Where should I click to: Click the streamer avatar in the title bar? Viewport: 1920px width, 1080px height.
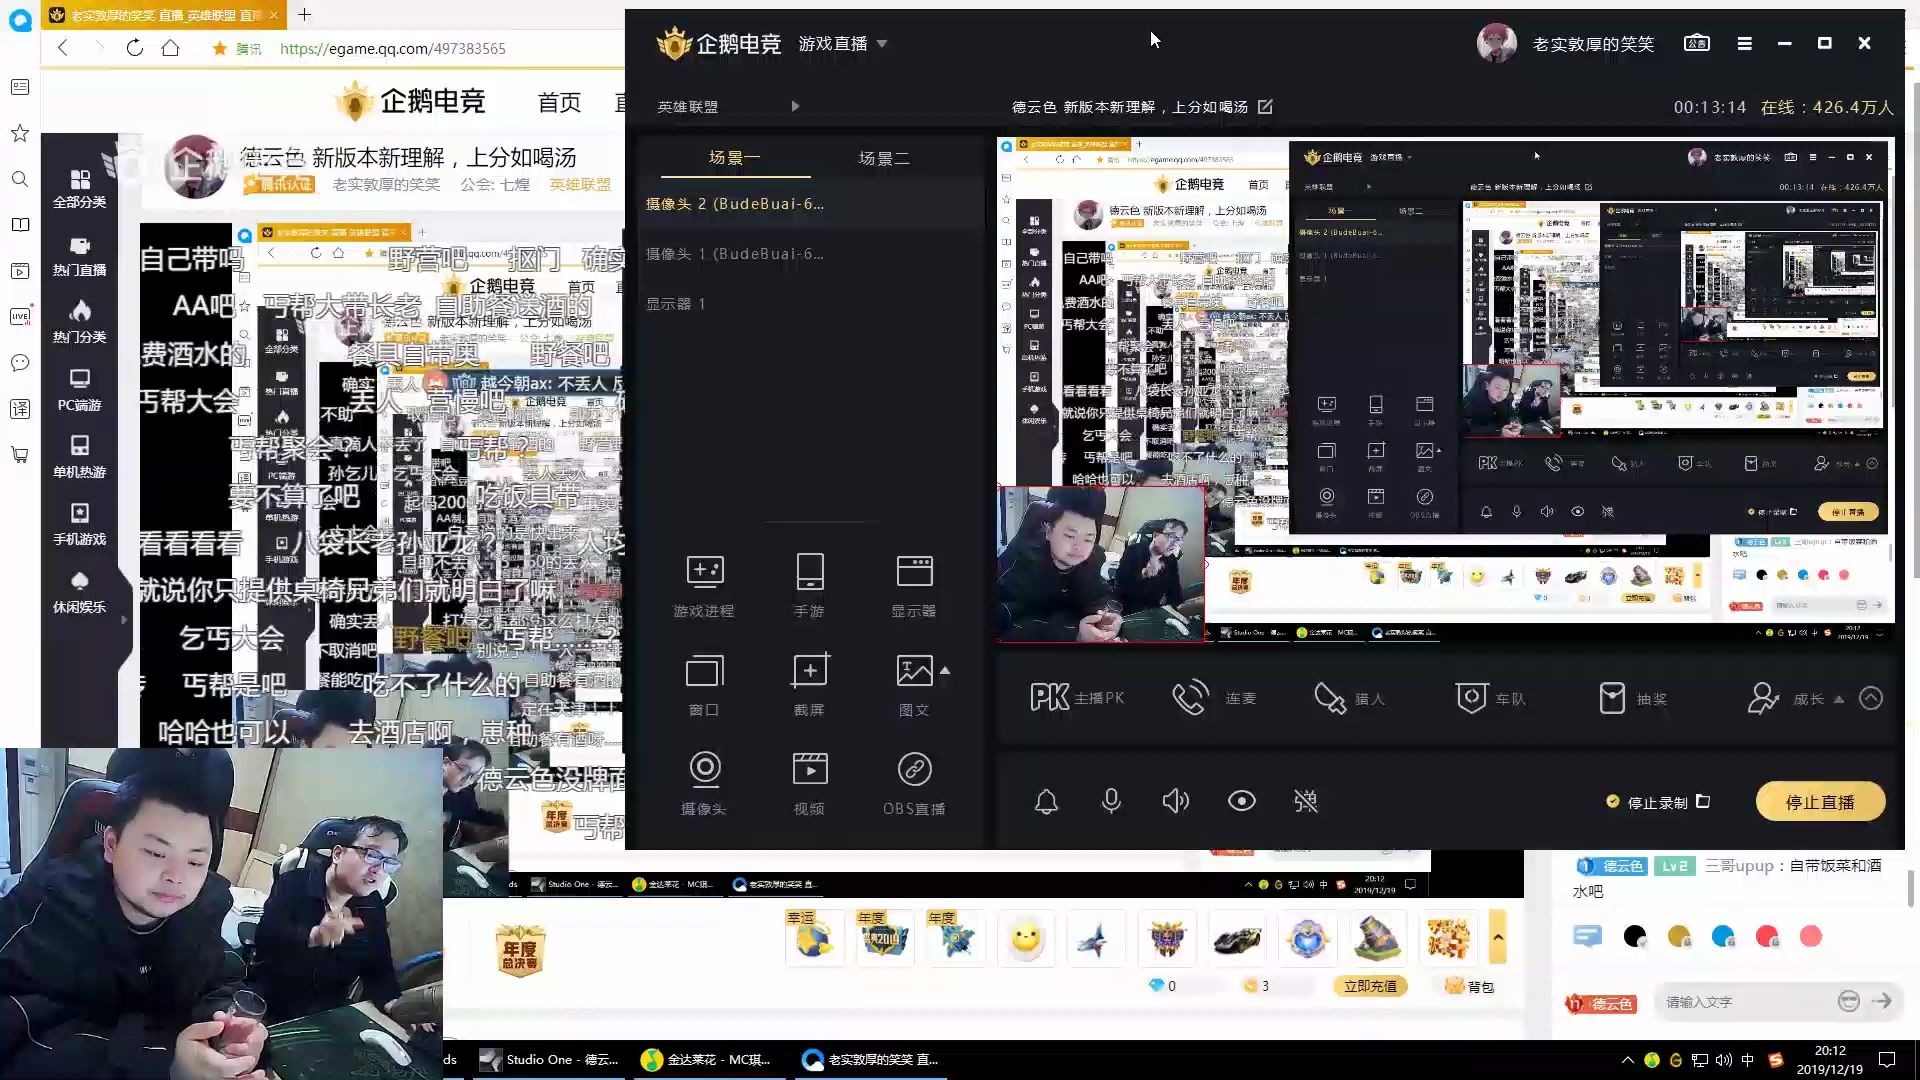click(1496, 43)
